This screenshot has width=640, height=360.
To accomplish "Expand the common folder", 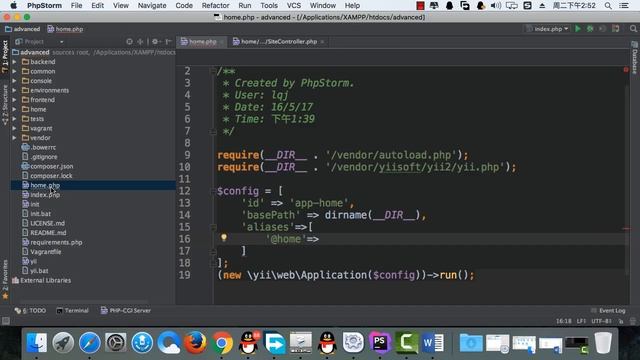I will (14, 71).
